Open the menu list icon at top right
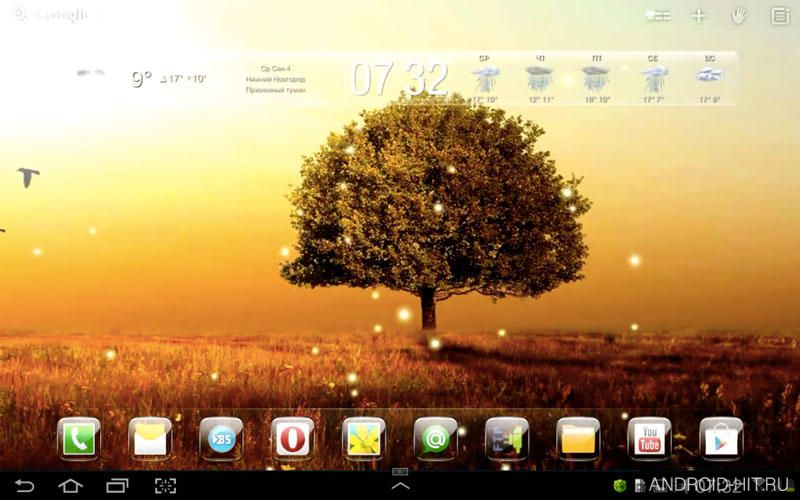 click(x=780, y=16)
